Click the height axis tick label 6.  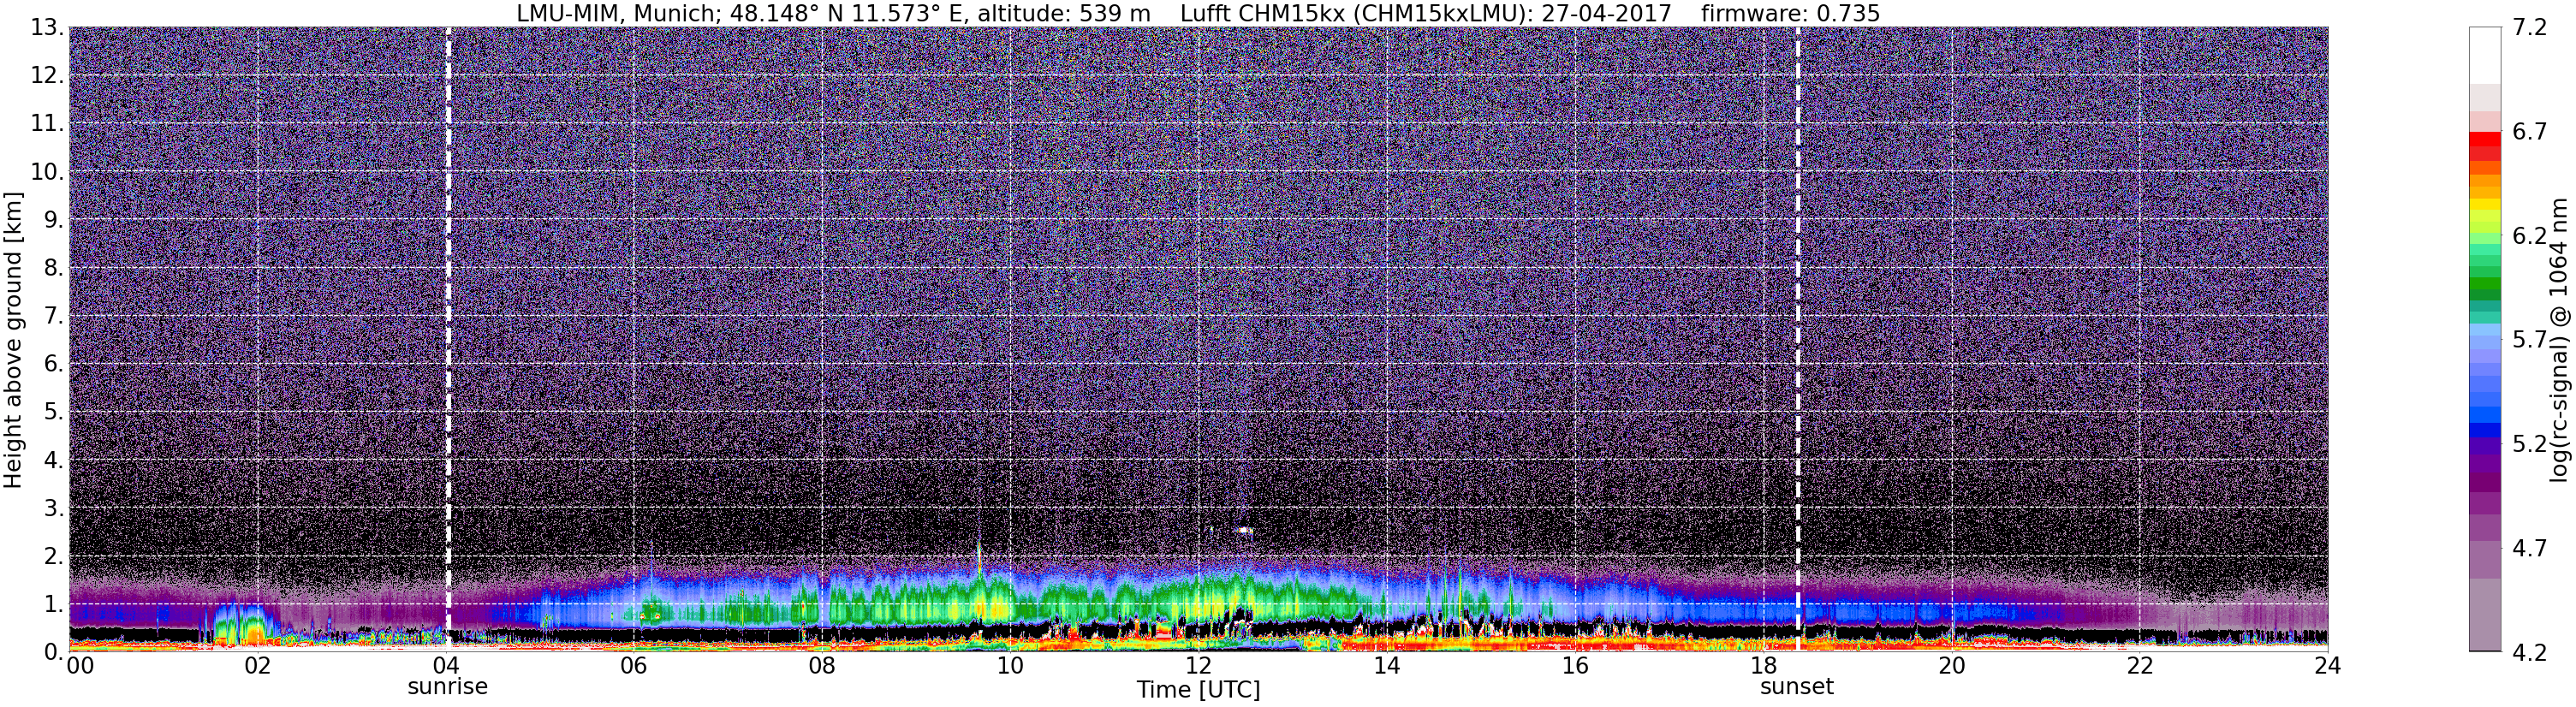(55, 364)
